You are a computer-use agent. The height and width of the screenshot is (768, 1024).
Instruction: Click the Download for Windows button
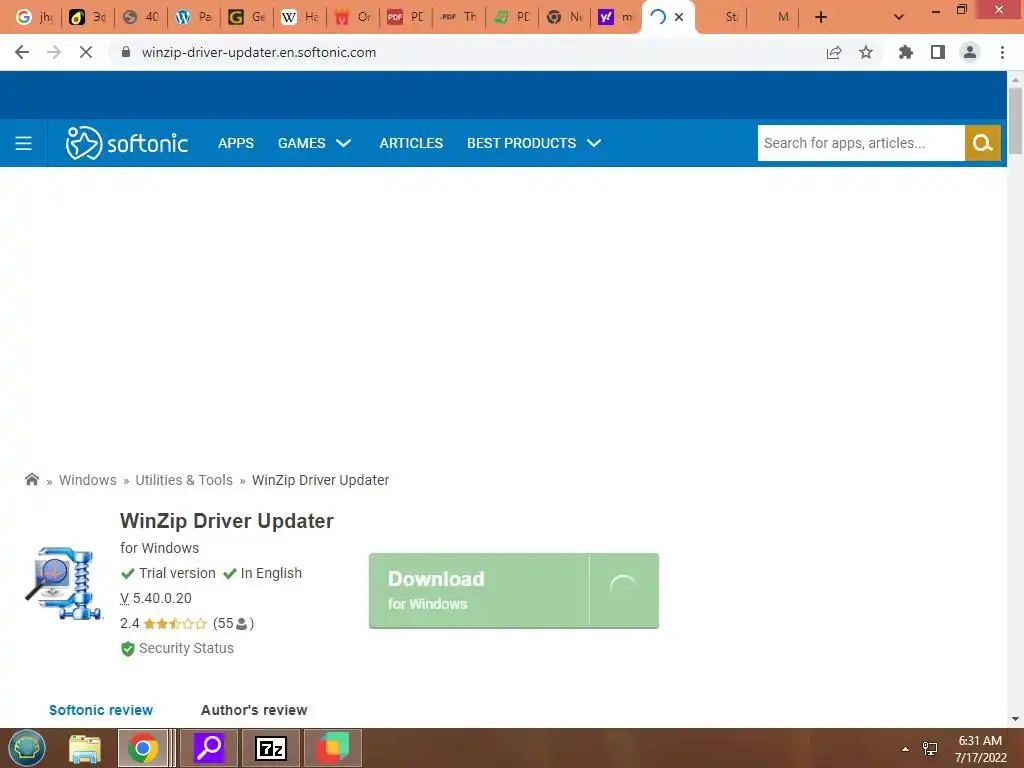514,591
